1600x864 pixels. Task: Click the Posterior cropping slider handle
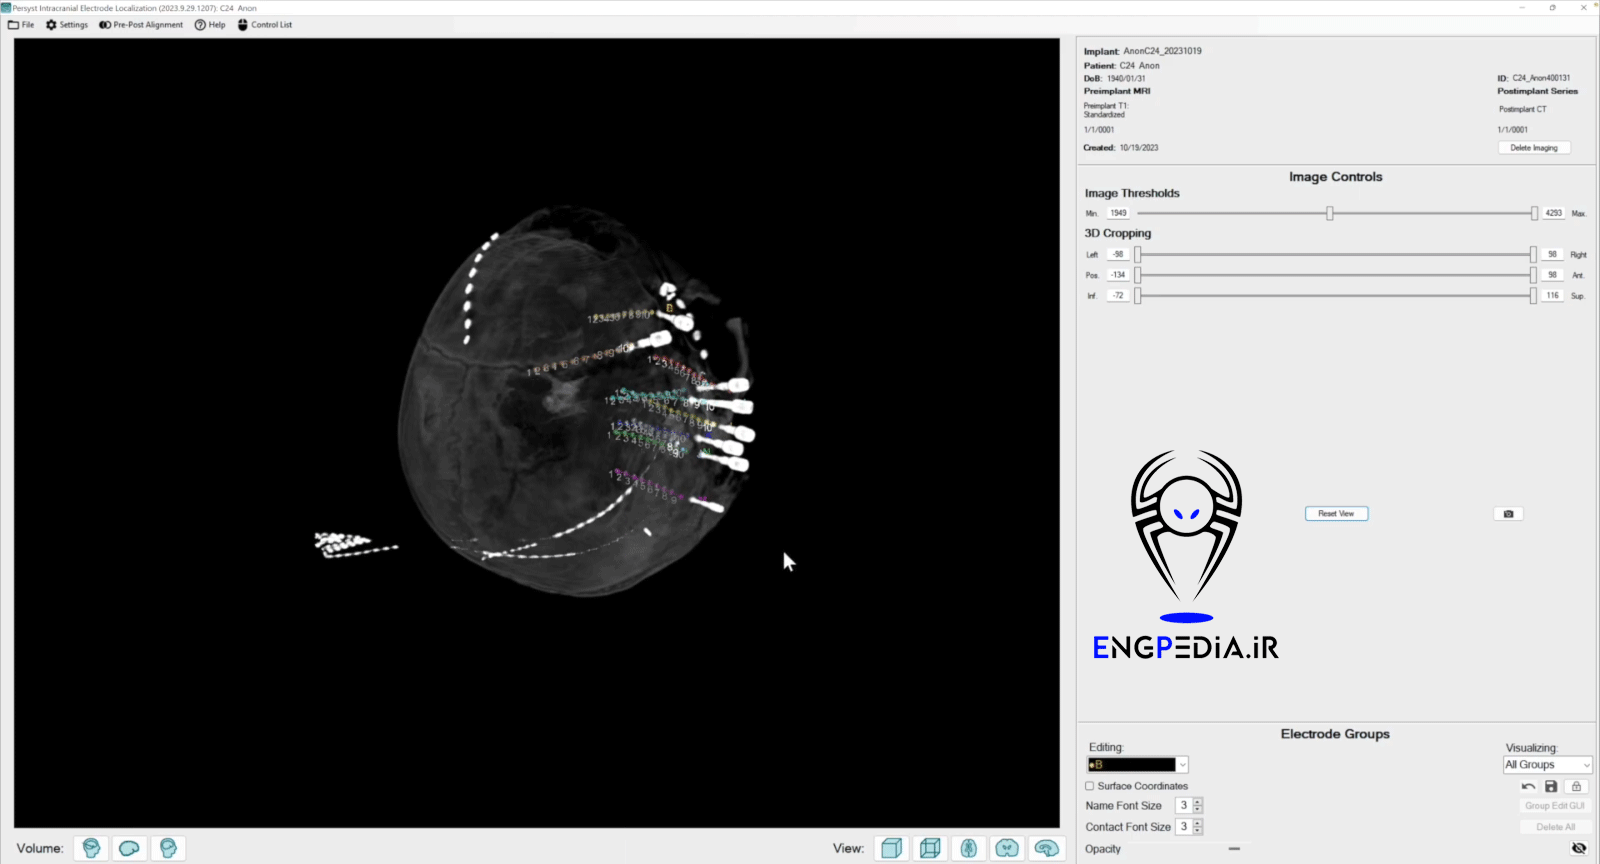click(1138, 275)
